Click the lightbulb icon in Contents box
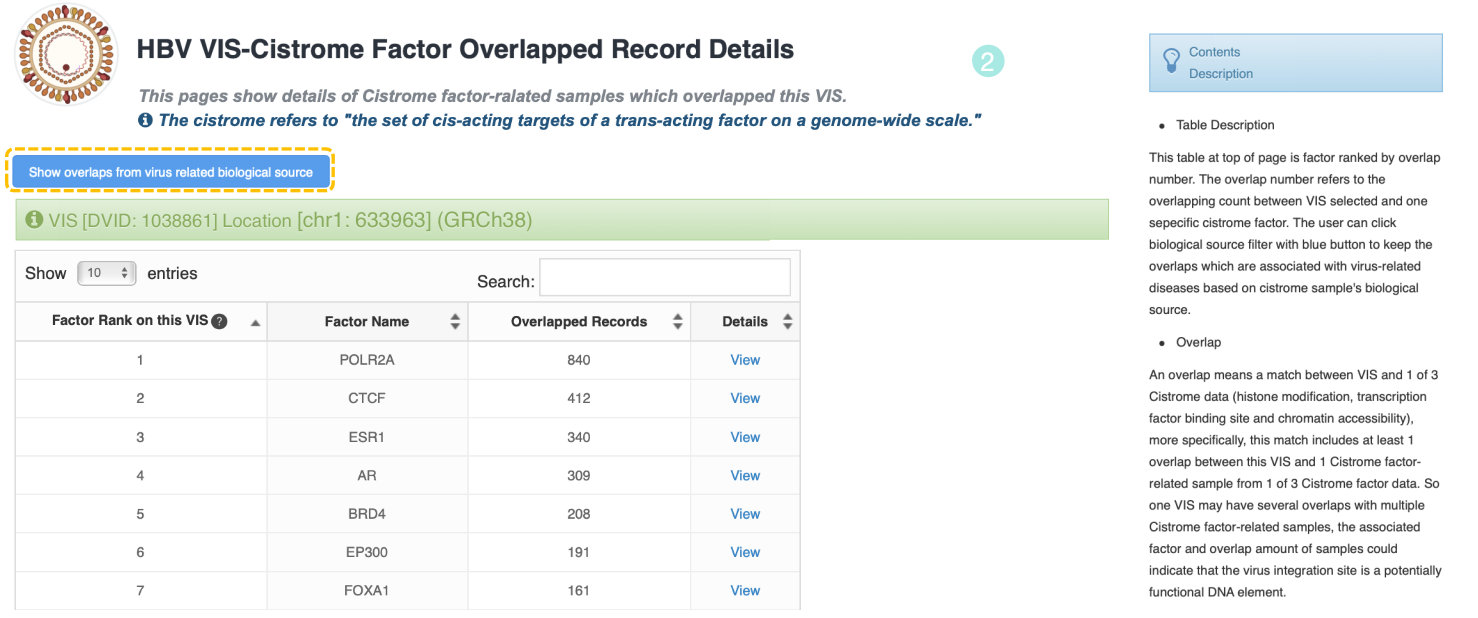 pyautogui.click(x=1171, y=62)
